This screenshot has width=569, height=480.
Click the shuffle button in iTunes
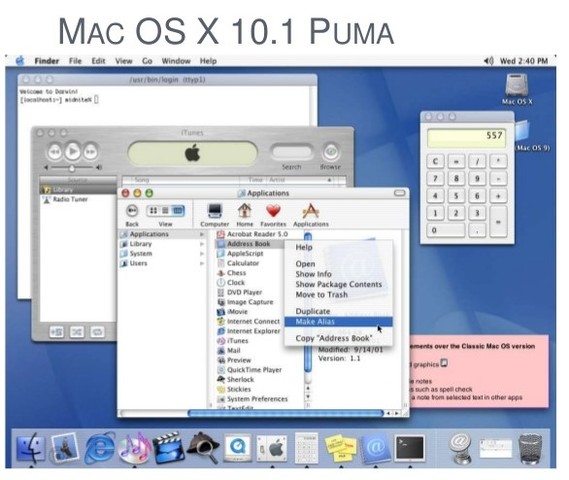77,331
